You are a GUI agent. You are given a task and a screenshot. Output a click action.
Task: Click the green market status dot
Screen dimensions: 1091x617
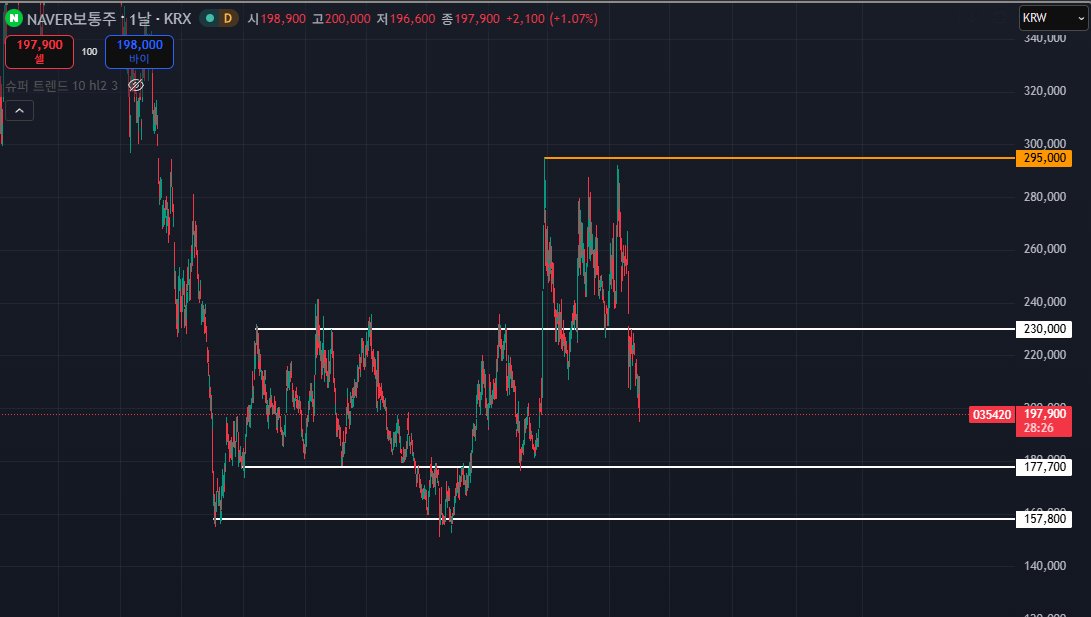210,19
